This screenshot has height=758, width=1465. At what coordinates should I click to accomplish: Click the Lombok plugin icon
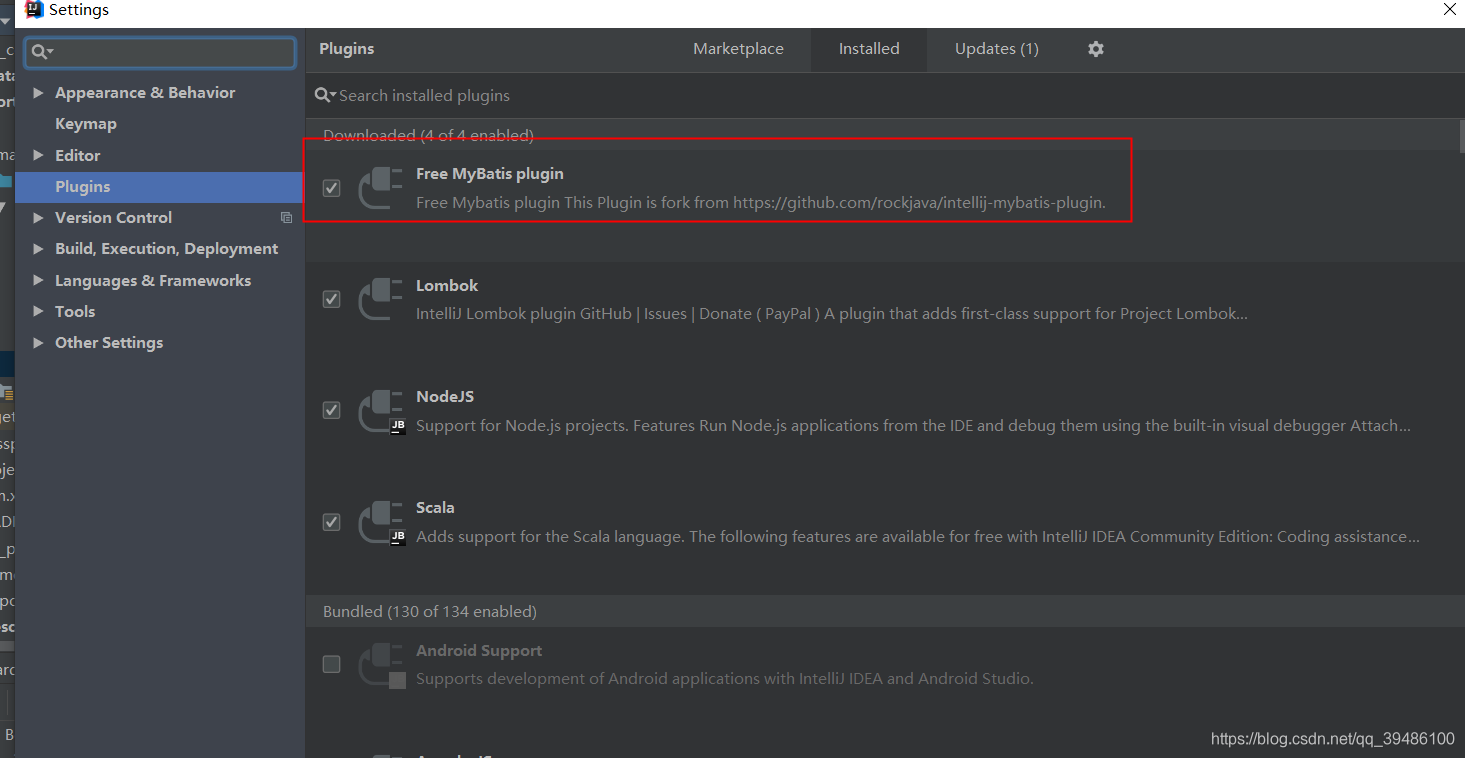(380, 299)
